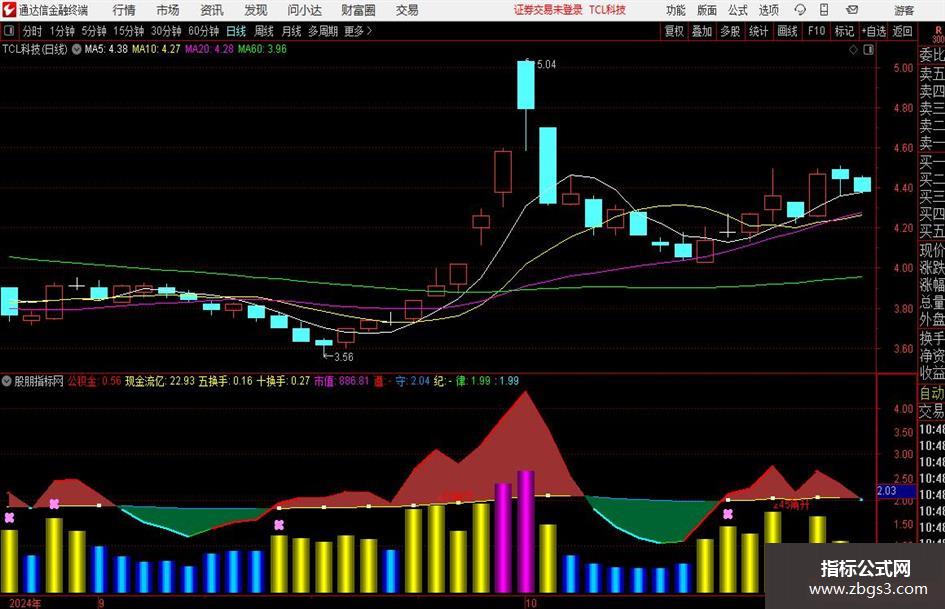Open the 功能 menu
Viewport: 945px width, 609px height.
676,10
